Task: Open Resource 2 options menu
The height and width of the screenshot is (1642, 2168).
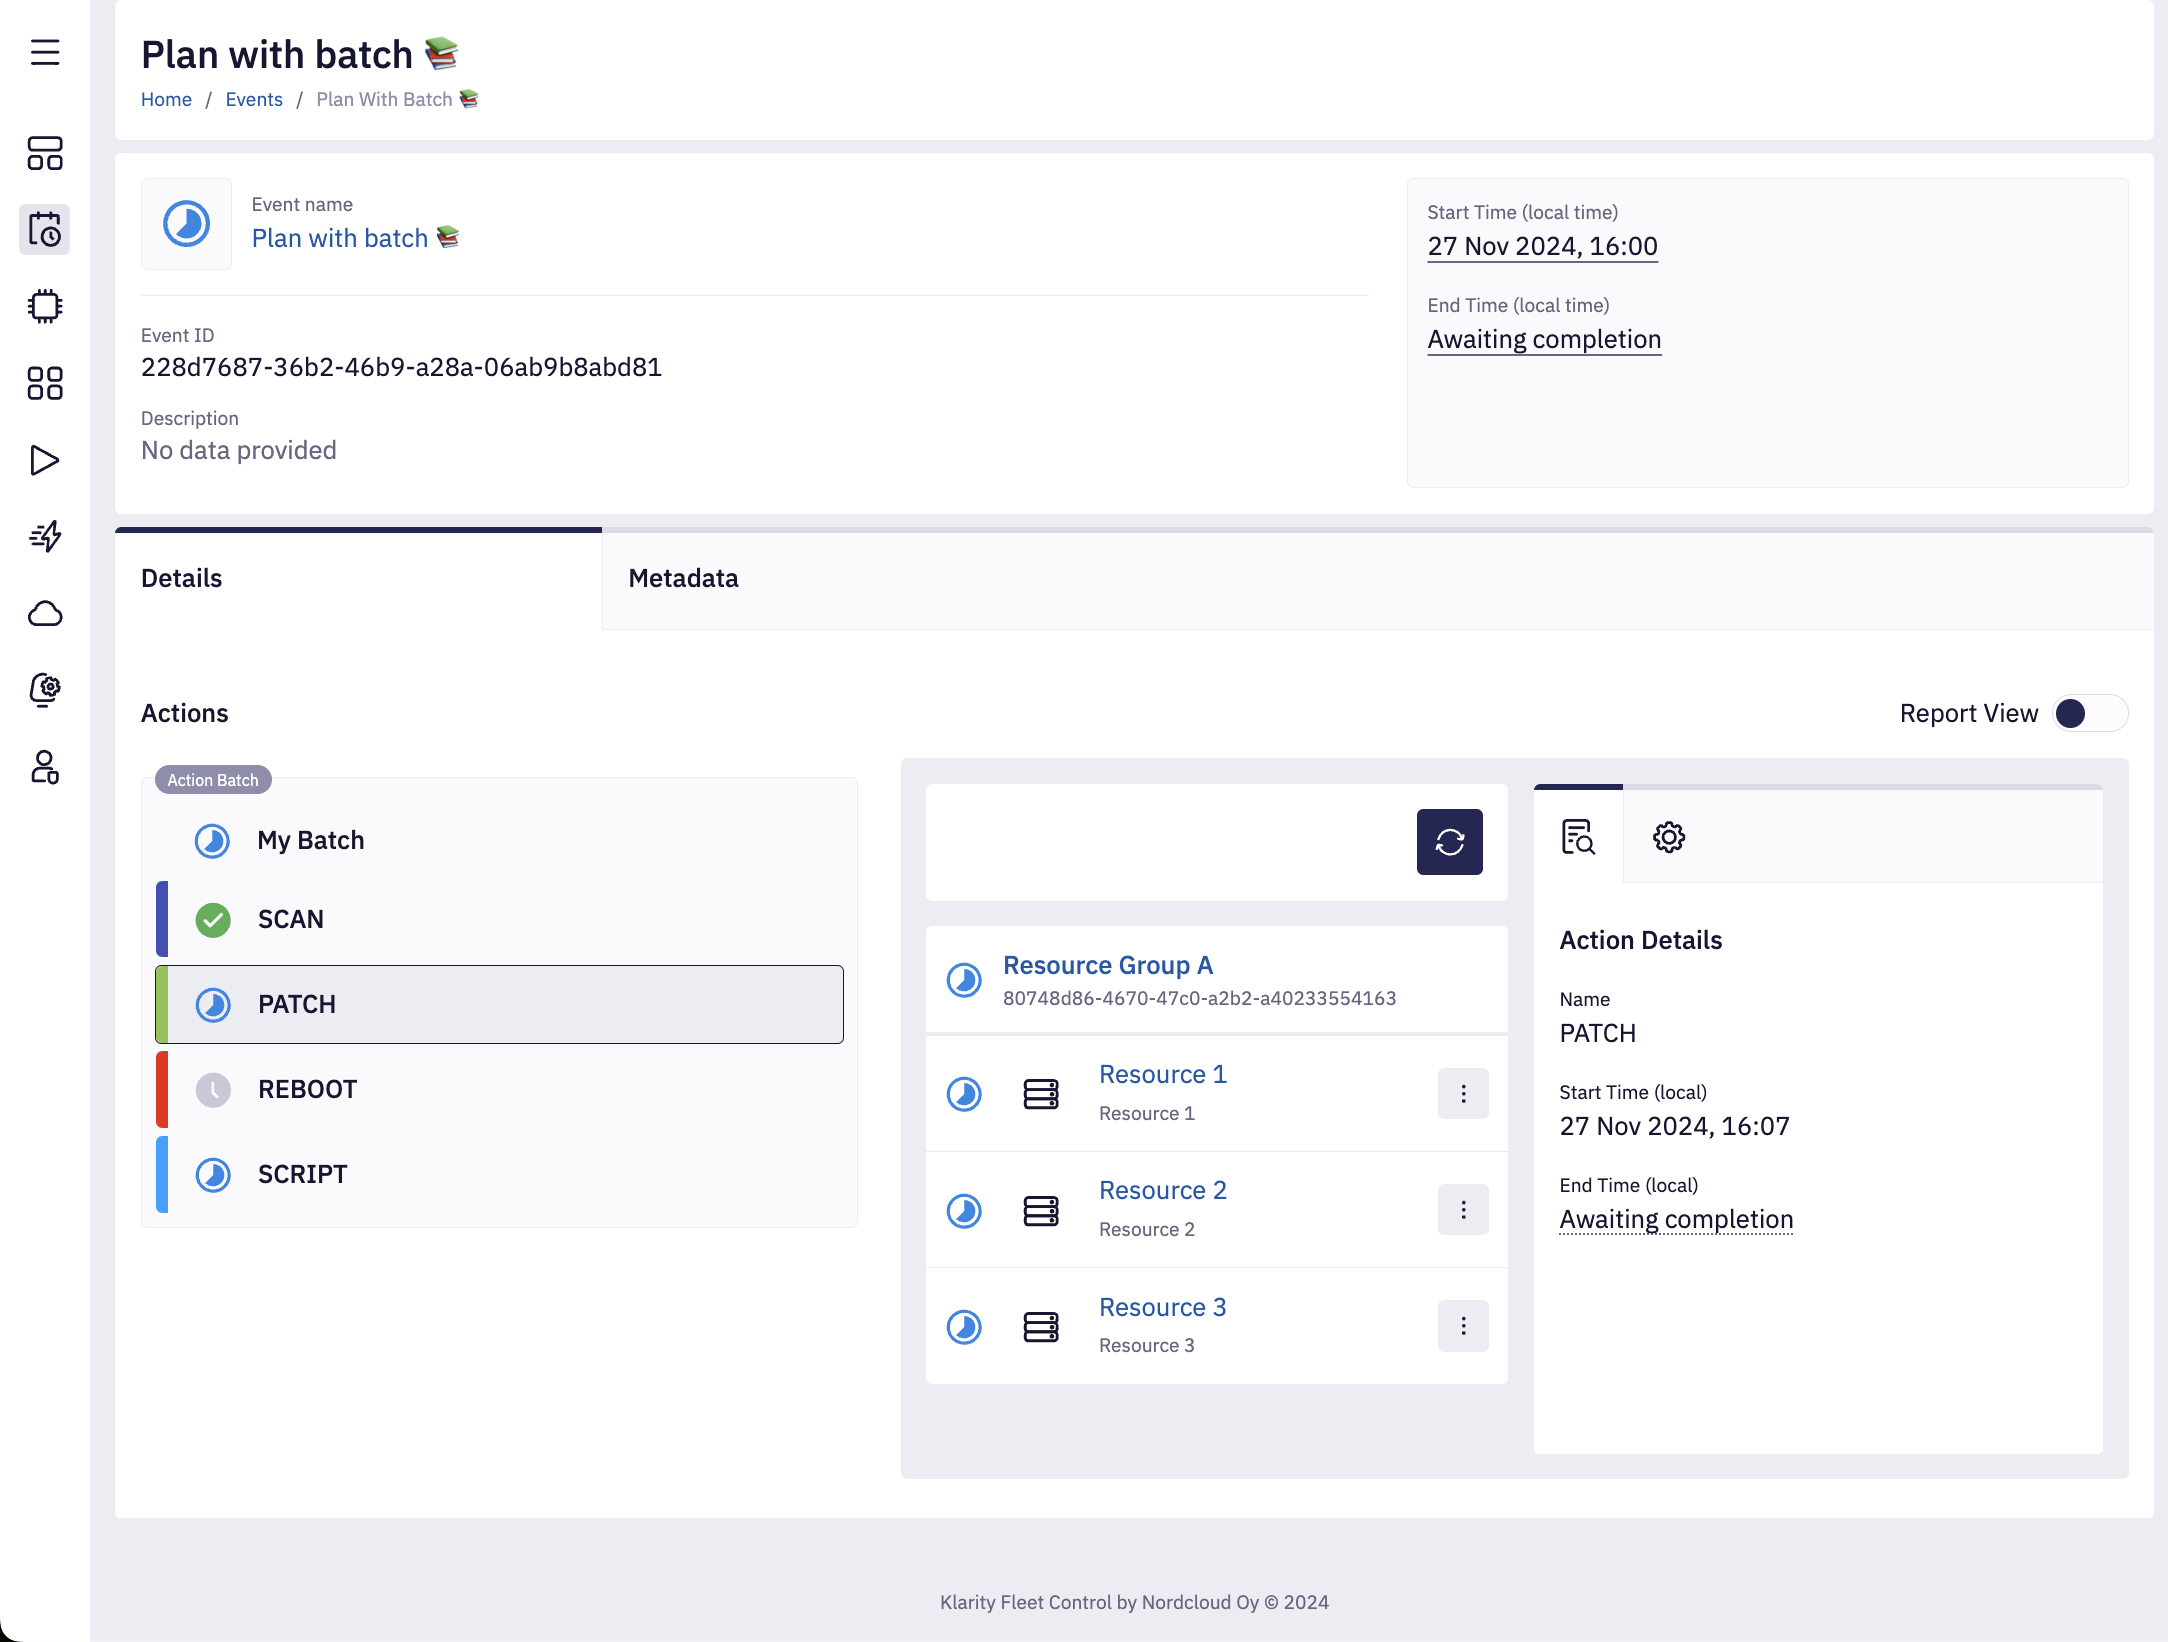Action: pos(1462,1210)
